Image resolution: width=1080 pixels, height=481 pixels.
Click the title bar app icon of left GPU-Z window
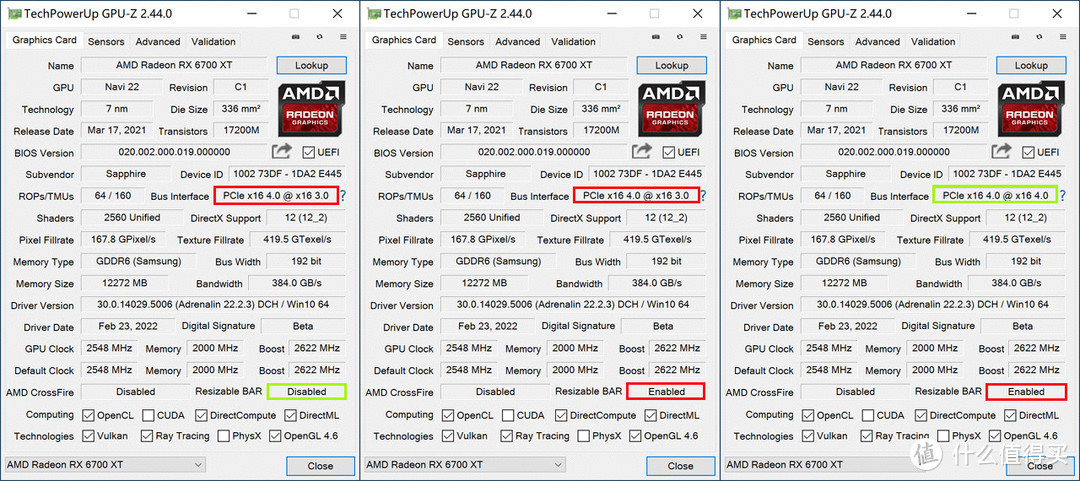(x=14, y=13)
